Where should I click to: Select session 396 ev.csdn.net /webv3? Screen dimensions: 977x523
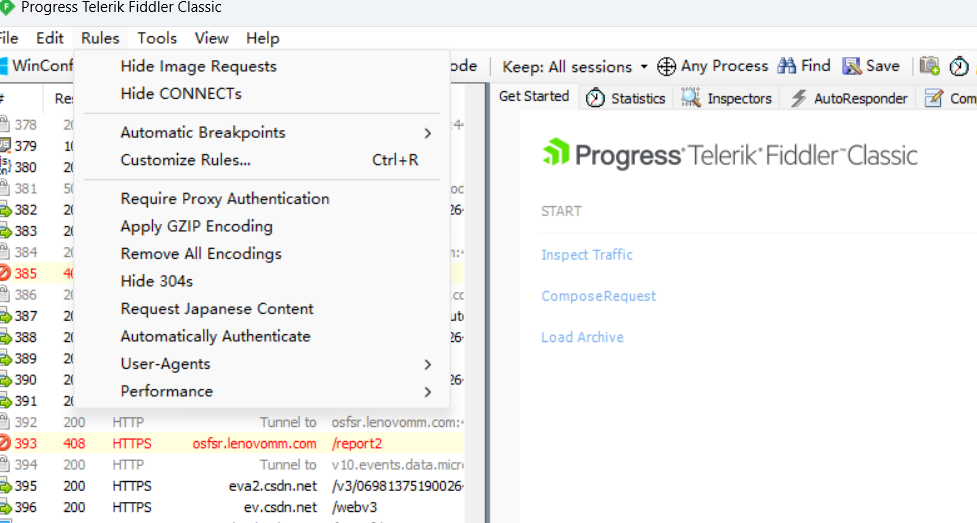[x=232, y=507]
